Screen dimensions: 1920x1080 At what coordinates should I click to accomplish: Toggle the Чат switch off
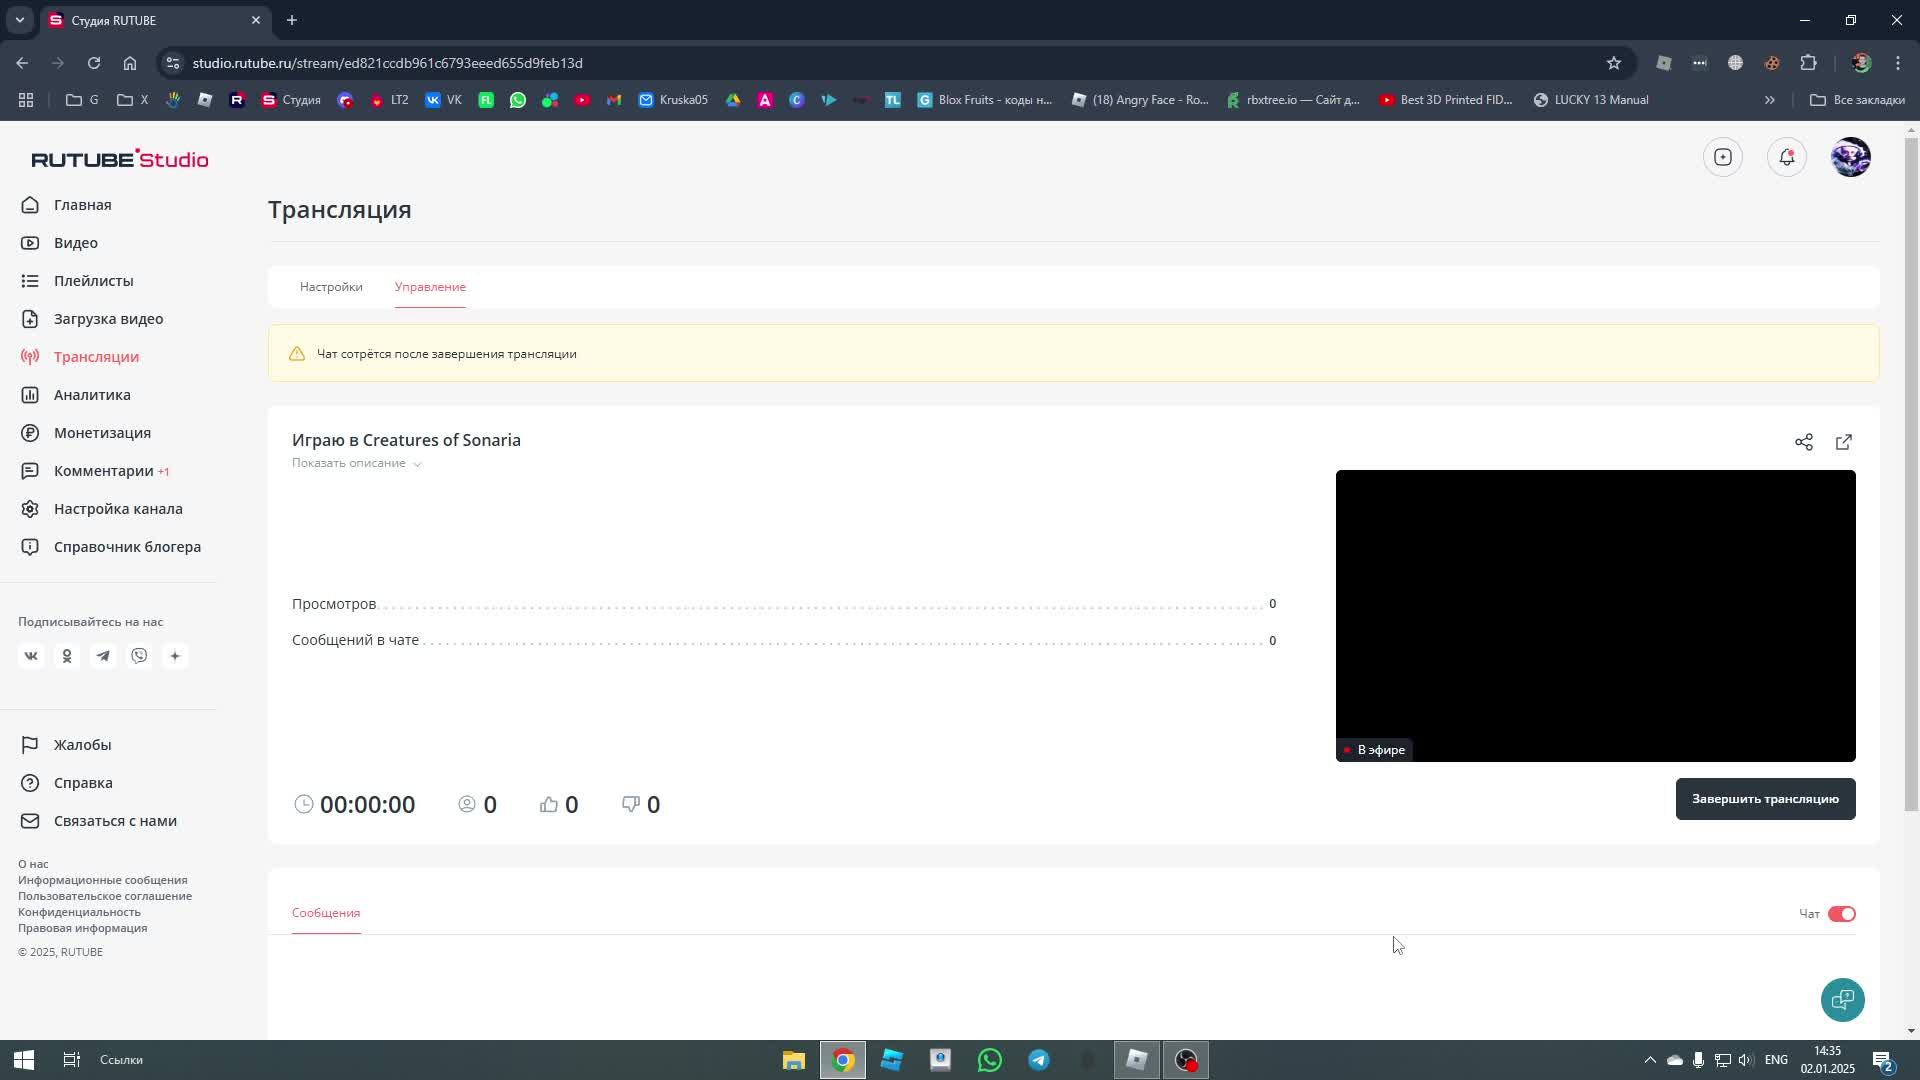(x=1841, y=914)
